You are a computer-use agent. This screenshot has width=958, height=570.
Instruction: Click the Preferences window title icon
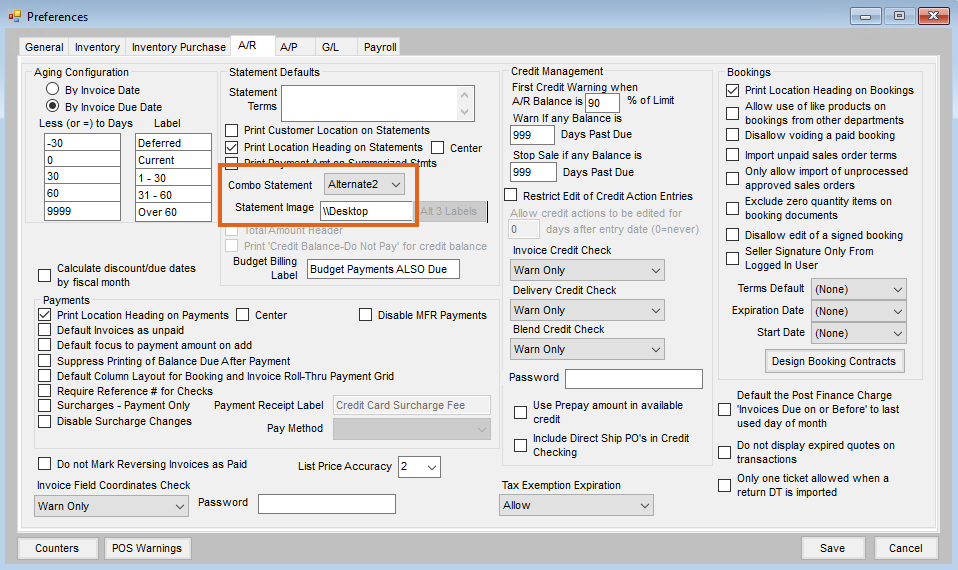15,16
